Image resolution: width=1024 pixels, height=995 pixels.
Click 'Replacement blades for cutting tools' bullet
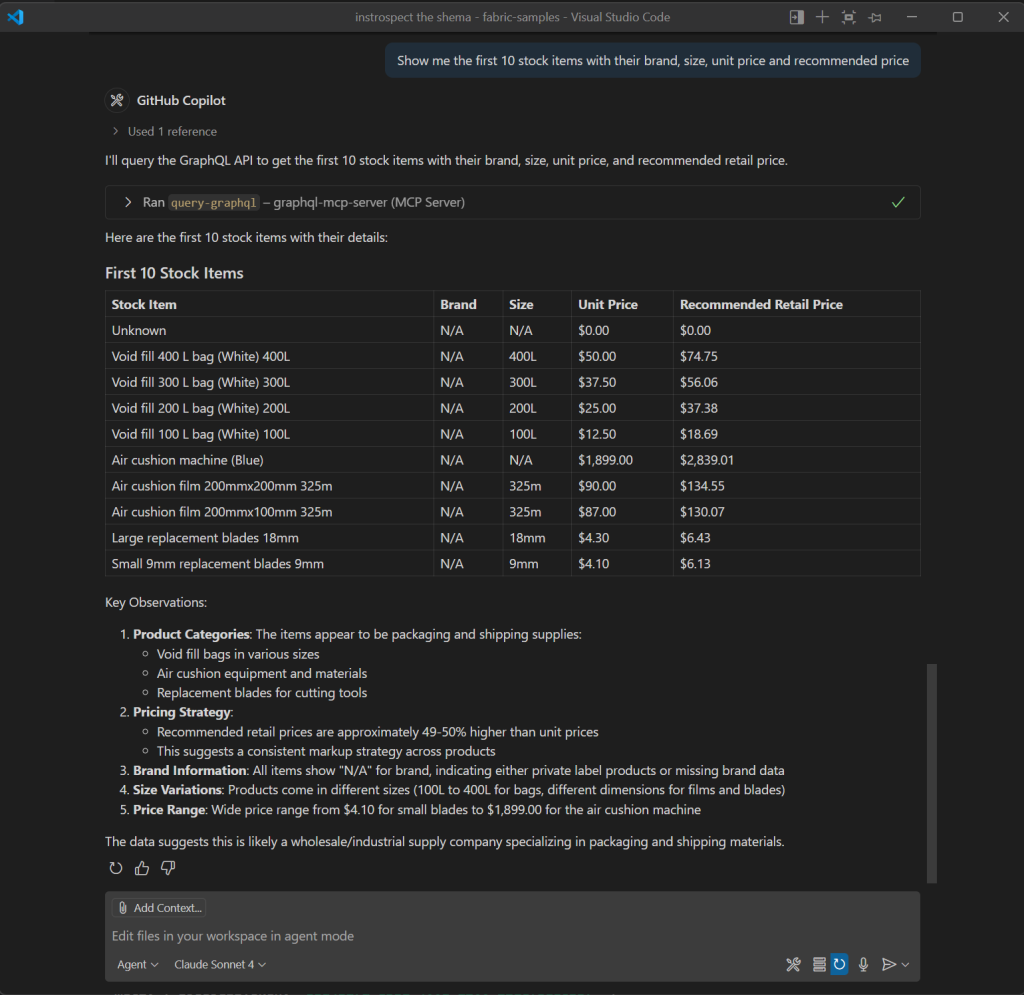pyautogui.click(x=262, y=693)
